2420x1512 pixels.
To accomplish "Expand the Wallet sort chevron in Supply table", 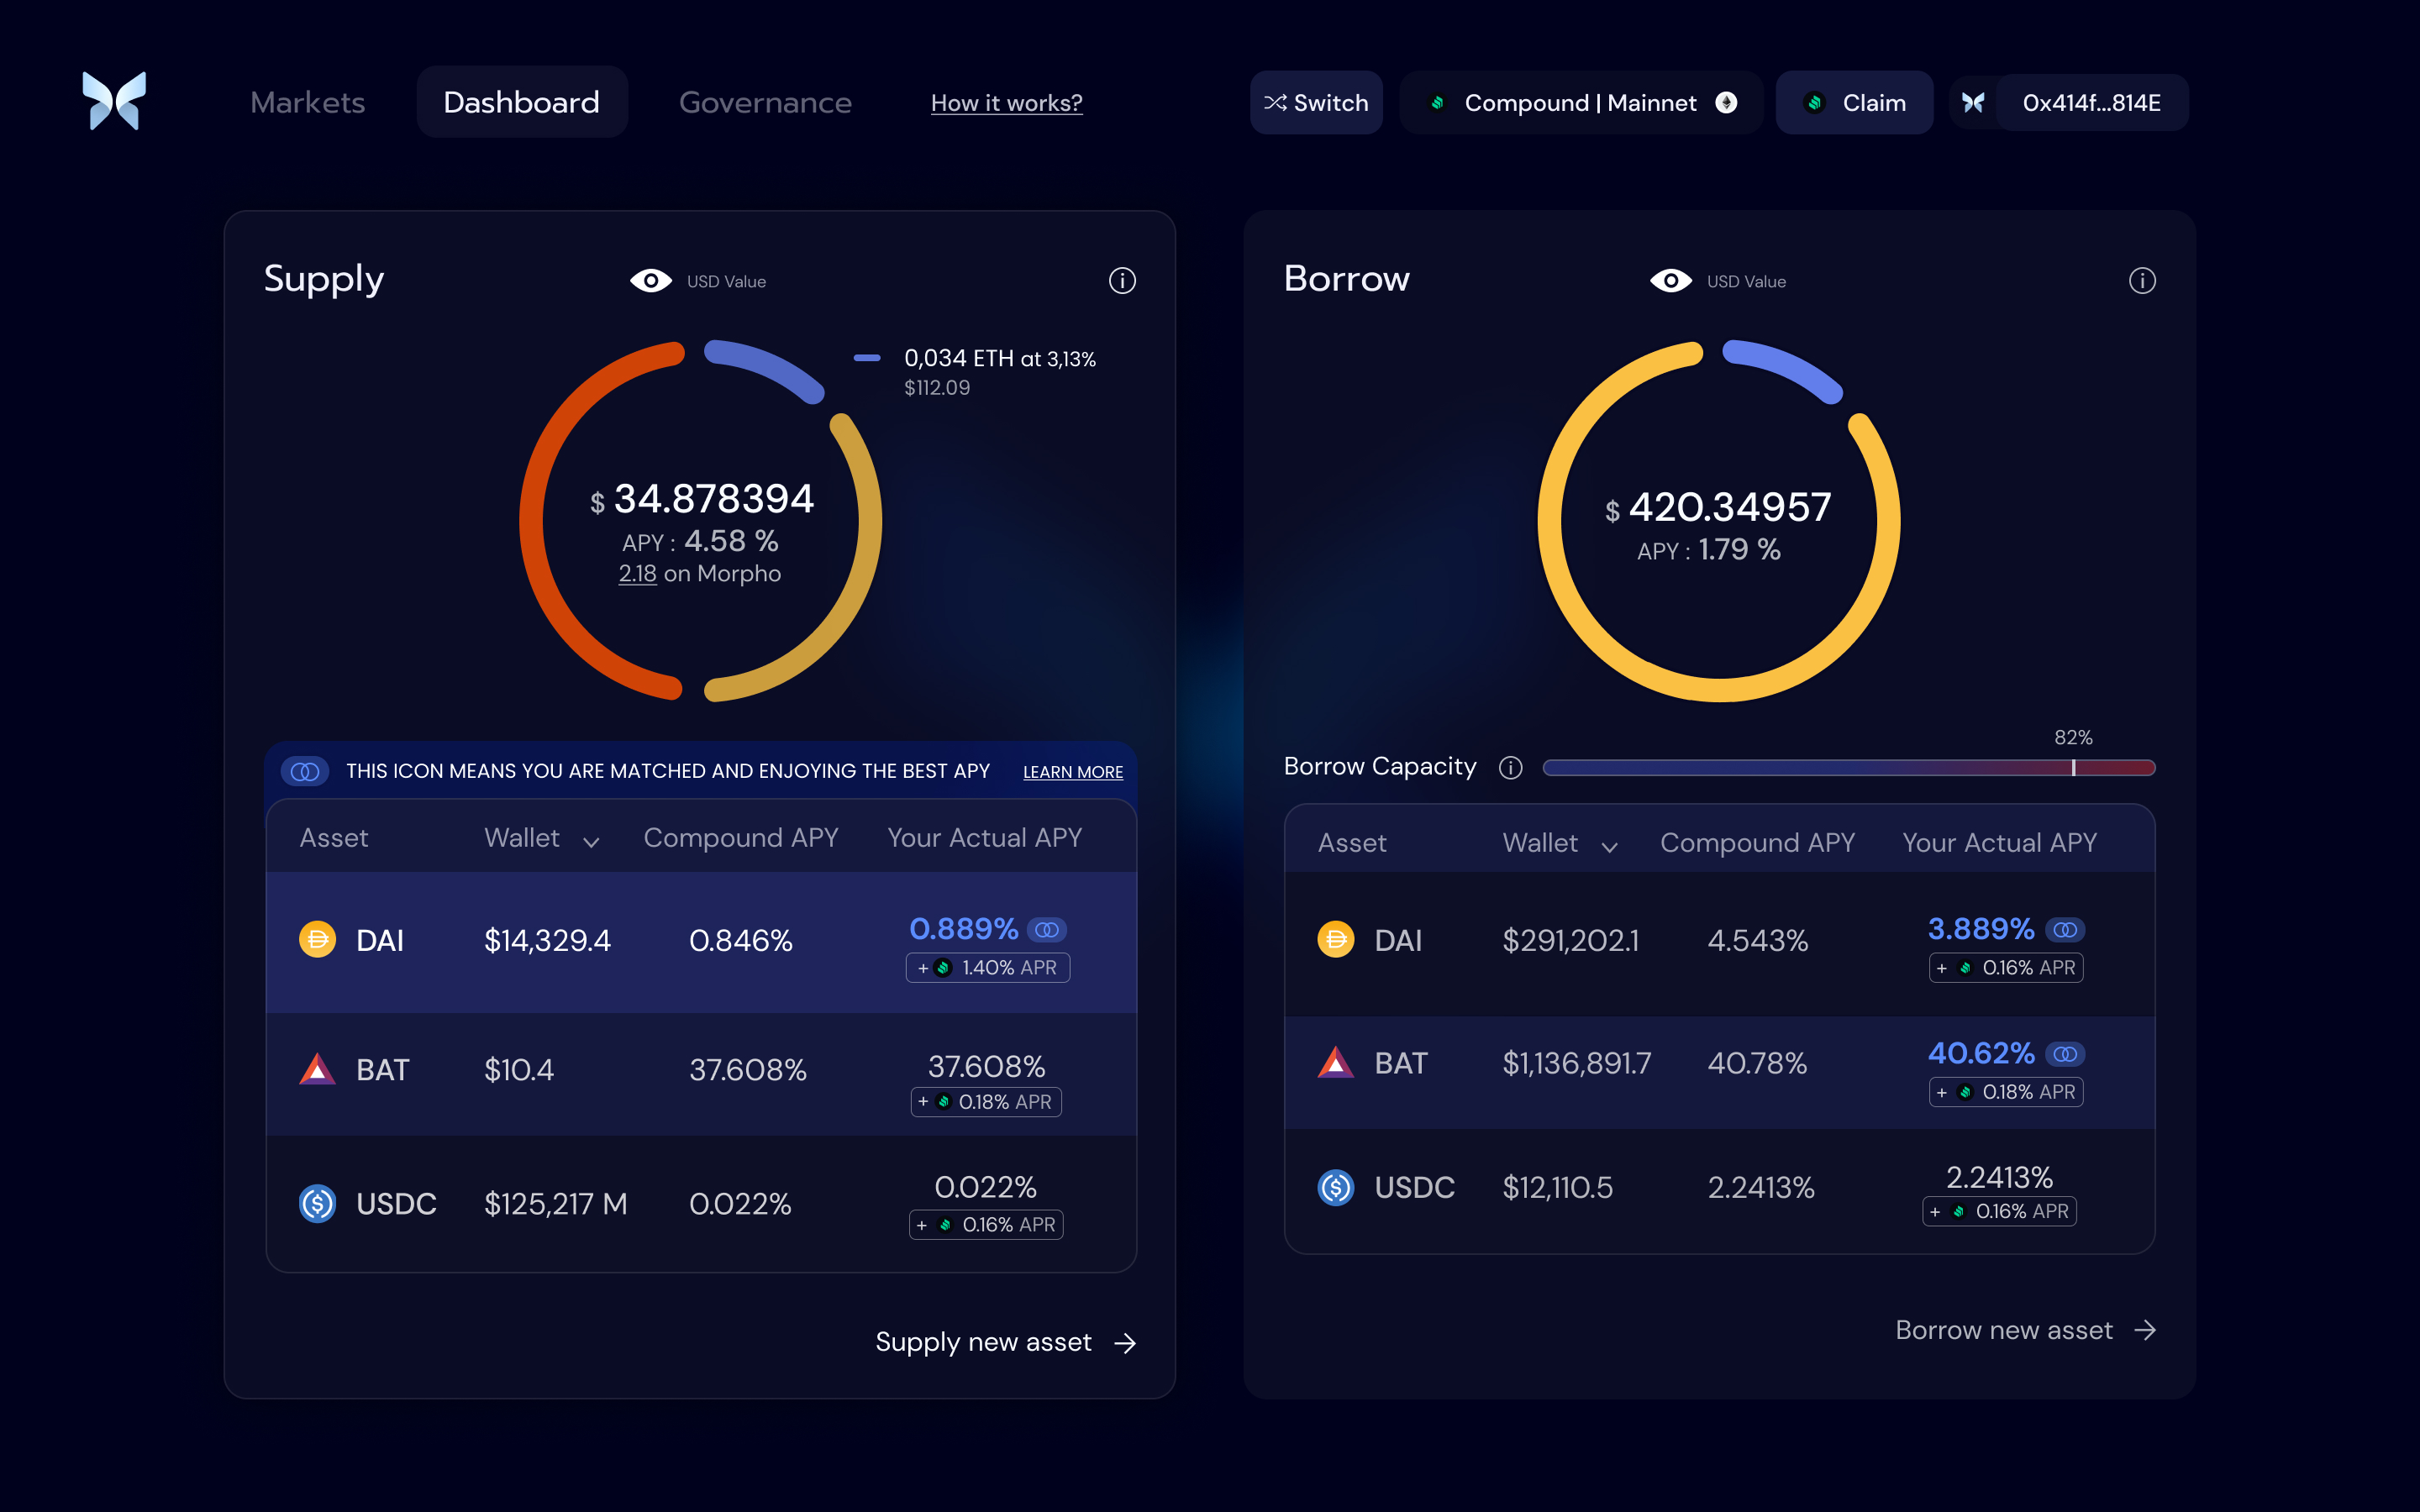I will (591, 842).
